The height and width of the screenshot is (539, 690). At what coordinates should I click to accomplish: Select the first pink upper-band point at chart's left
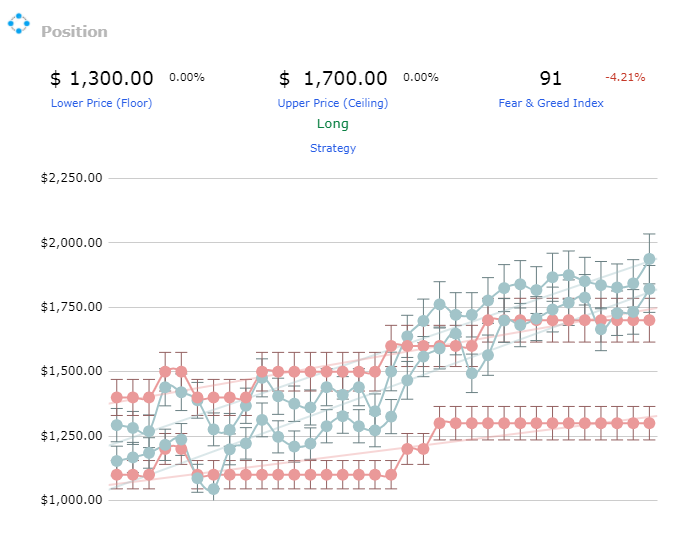point(117,398)
